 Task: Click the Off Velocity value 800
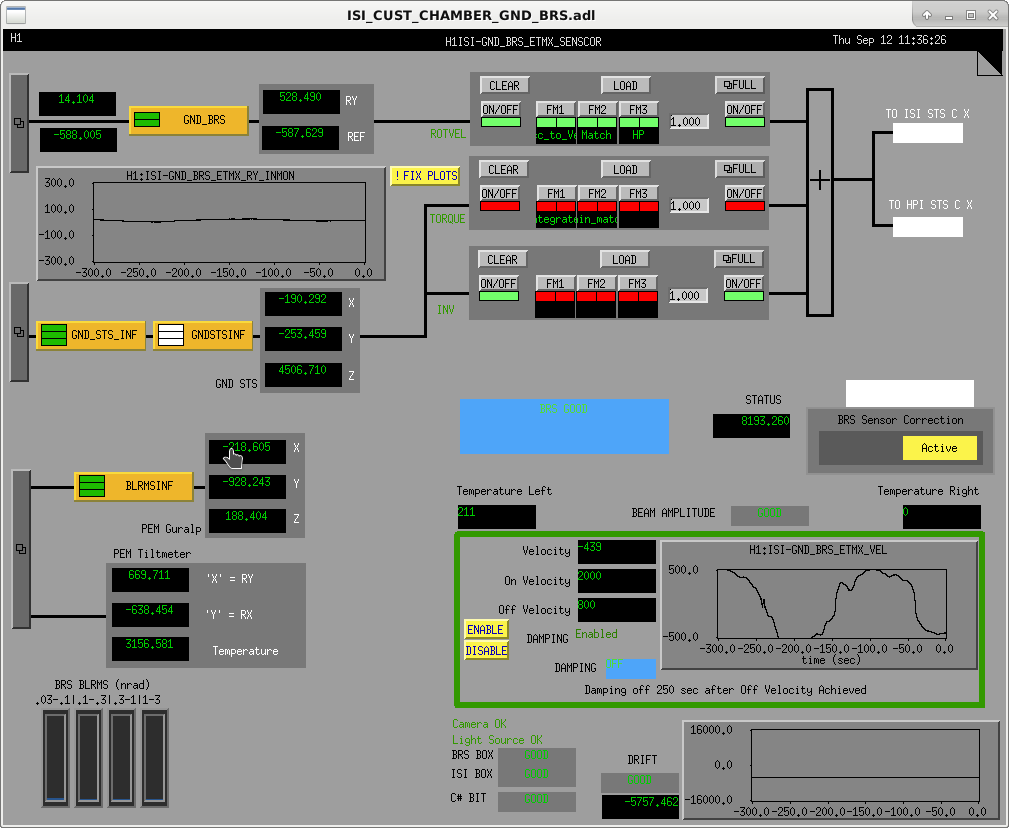pos(616,609)
